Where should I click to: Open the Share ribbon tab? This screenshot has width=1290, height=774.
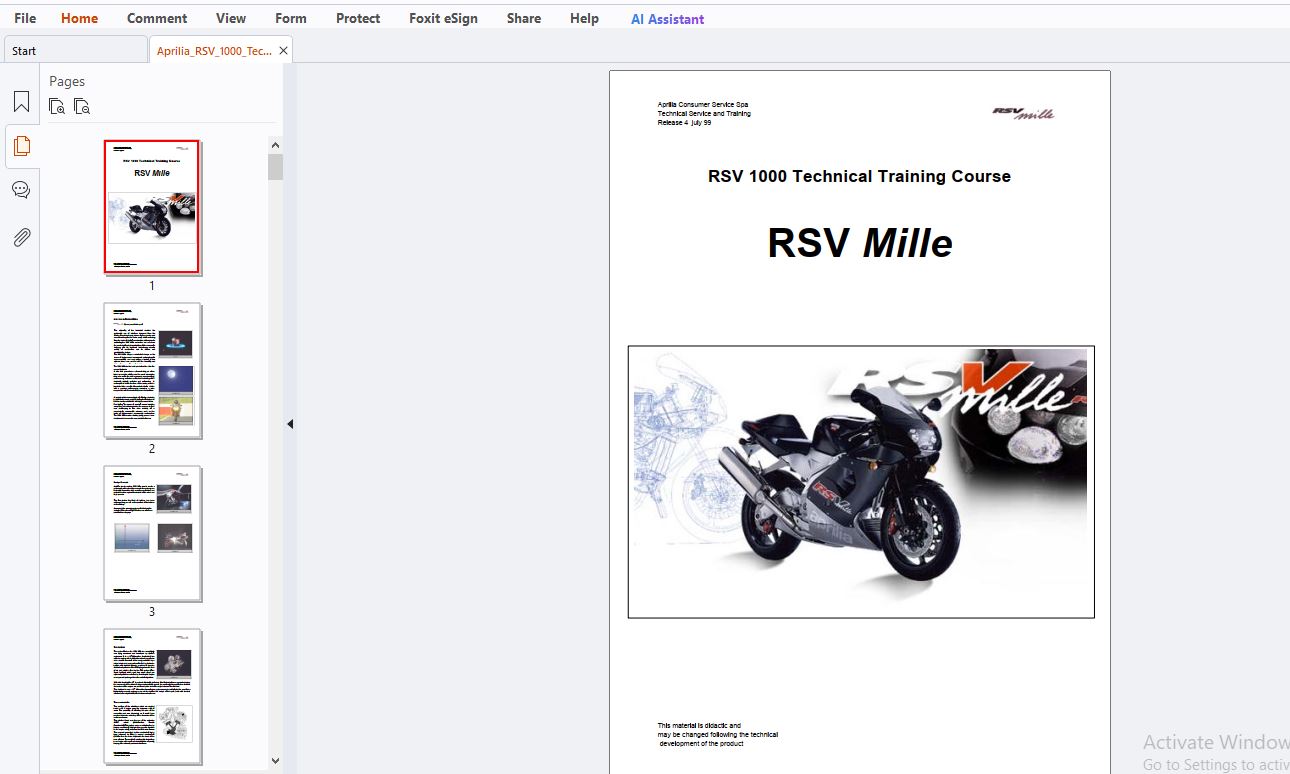pos(524,18)
